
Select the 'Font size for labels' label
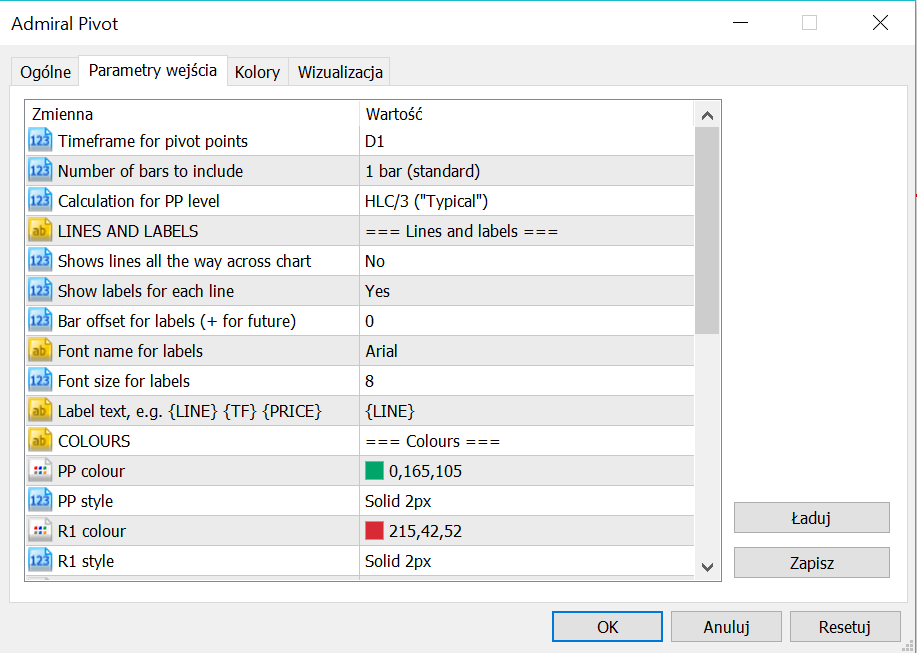tap(124, 381)
